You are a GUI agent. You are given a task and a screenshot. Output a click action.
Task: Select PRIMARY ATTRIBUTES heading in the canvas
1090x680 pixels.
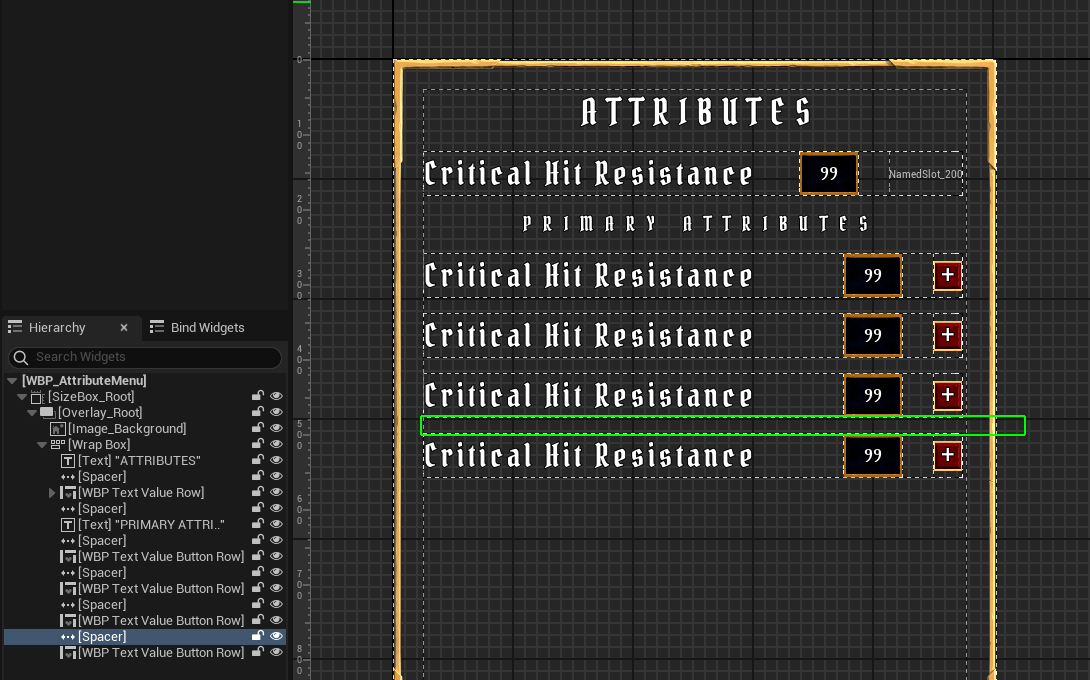point(696,224)
